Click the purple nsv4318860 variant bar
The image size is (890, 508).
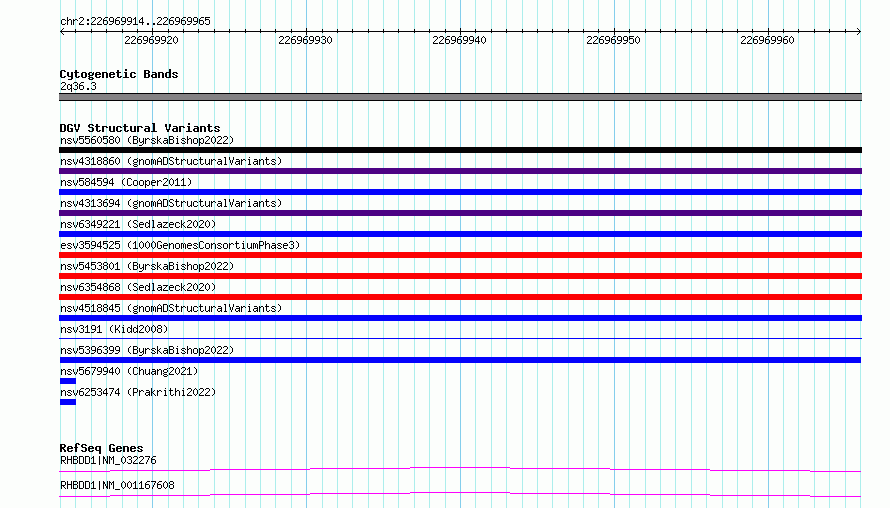pyautogui.click(x=460, y=171)
